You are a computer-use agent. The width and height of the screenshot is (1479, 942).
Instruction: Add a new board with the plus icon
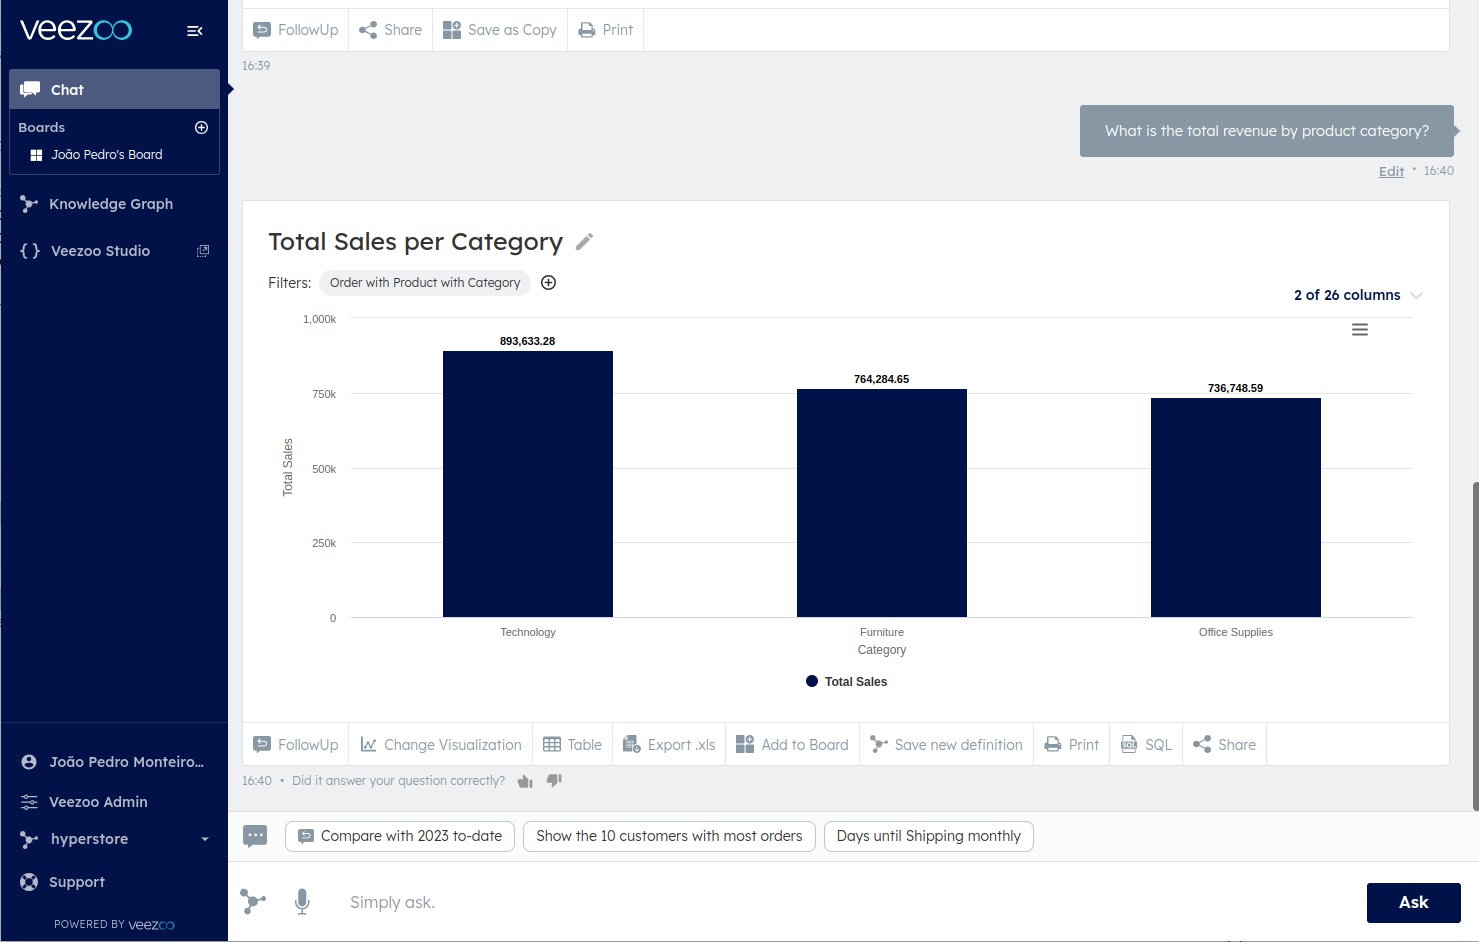point(201,127)
